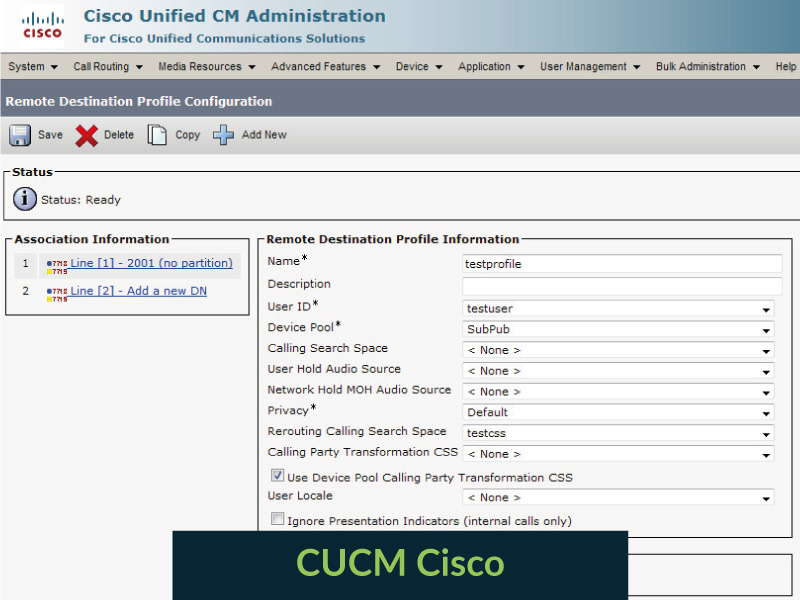Click the line icon beside Line [2]

coord(57,294)
